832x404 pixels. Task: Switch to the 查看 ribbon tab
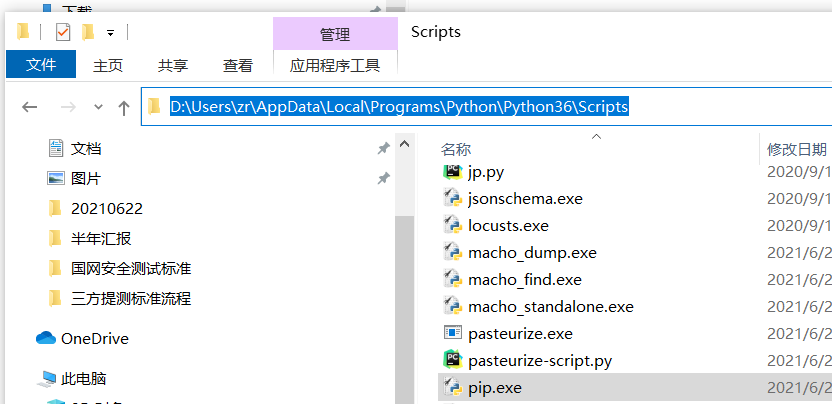pyautogui.click(x=238, y=65)
